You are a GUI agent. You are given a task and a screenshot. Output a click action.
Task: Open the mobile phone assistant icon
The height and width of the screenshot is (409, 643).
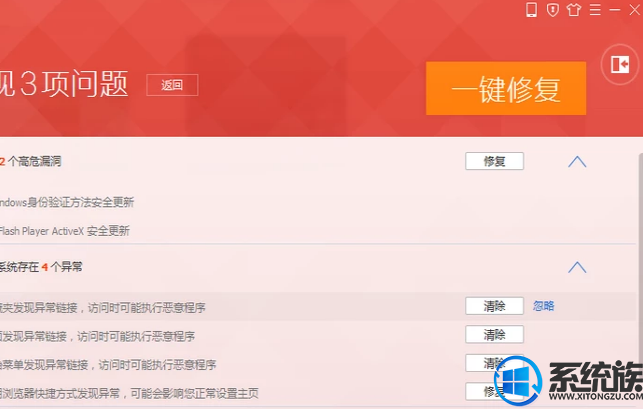pos(531,9)
